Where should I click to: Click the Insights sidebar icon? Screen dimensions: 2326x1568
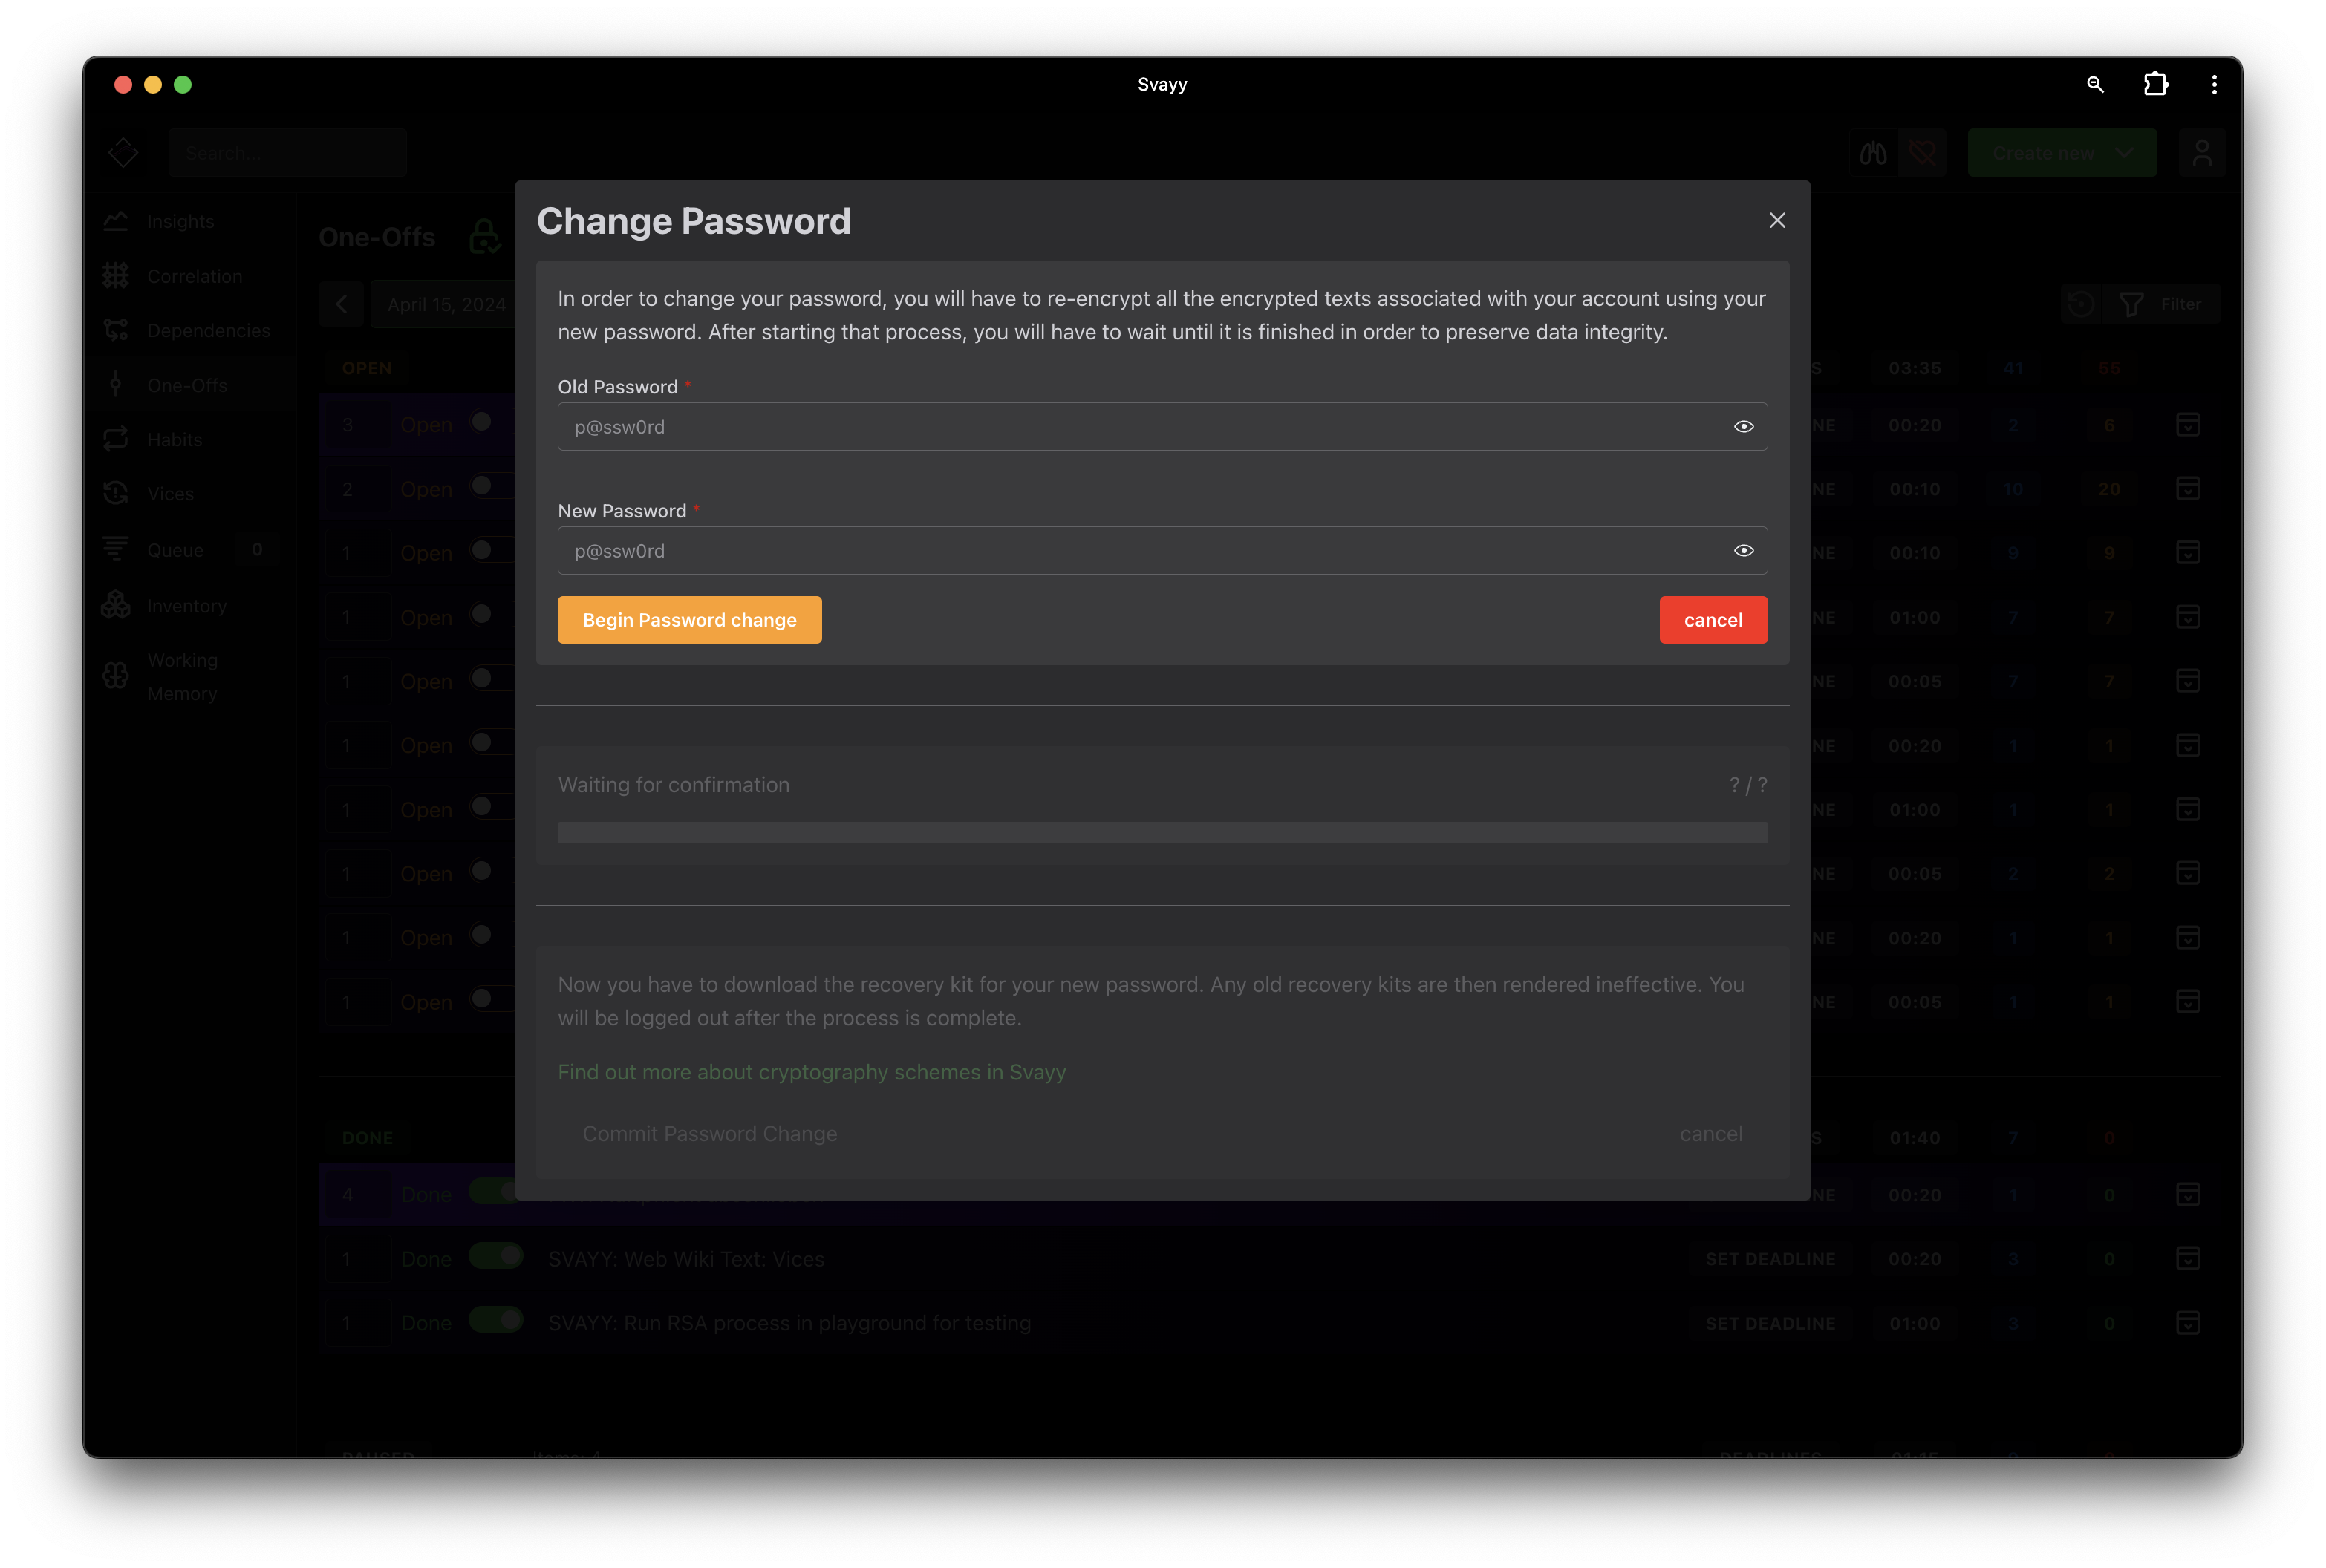[x=116, y=220]
